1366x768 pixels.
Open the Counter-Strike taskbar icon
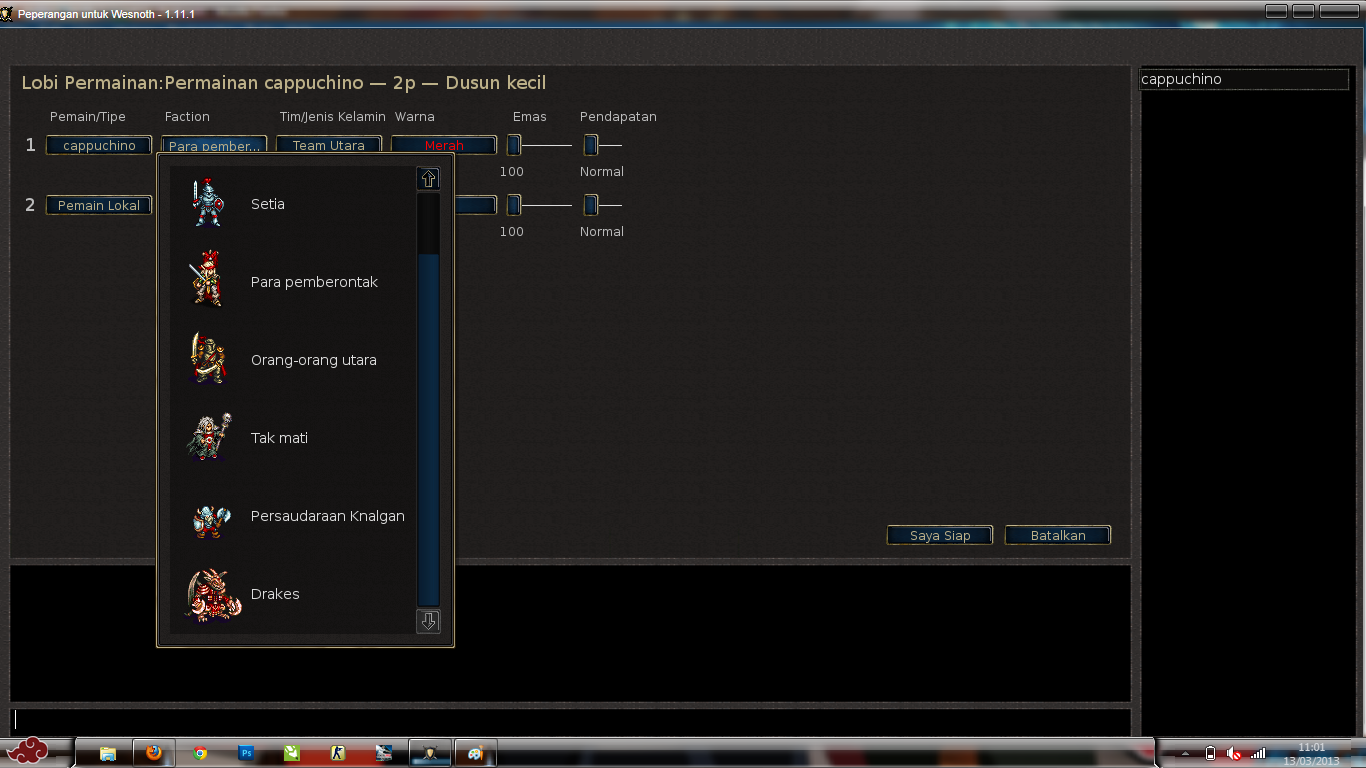338,753
